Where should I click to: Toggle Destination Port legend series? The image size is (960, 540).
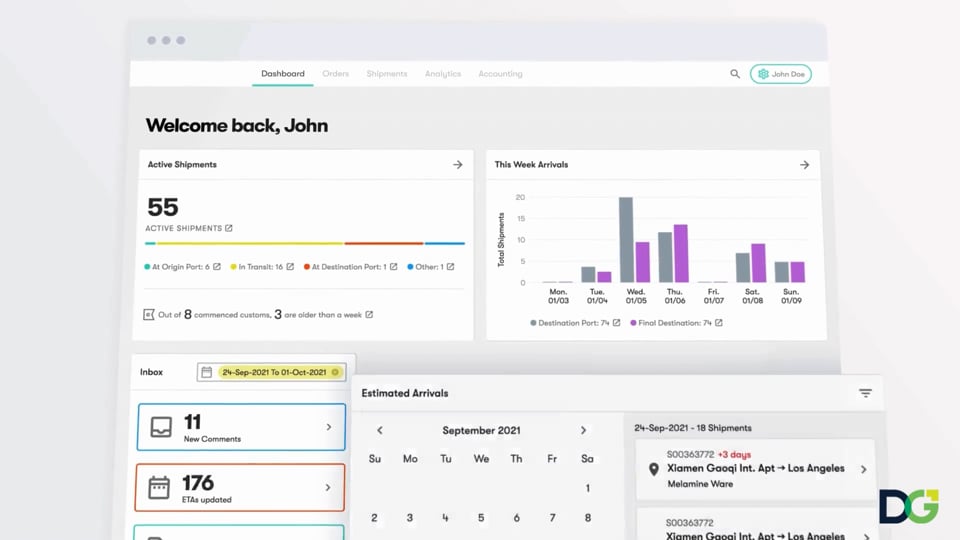[x=569, y=323]
